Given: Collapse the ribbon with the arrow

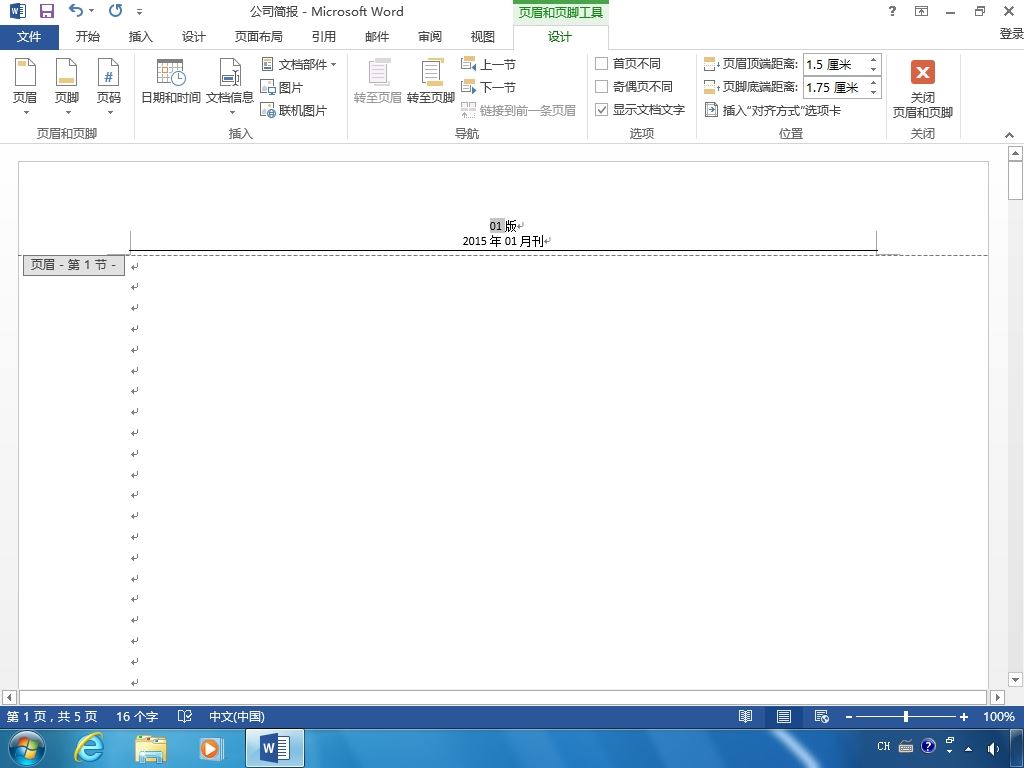Looking at the screenshot, I should pos(1009,135).
